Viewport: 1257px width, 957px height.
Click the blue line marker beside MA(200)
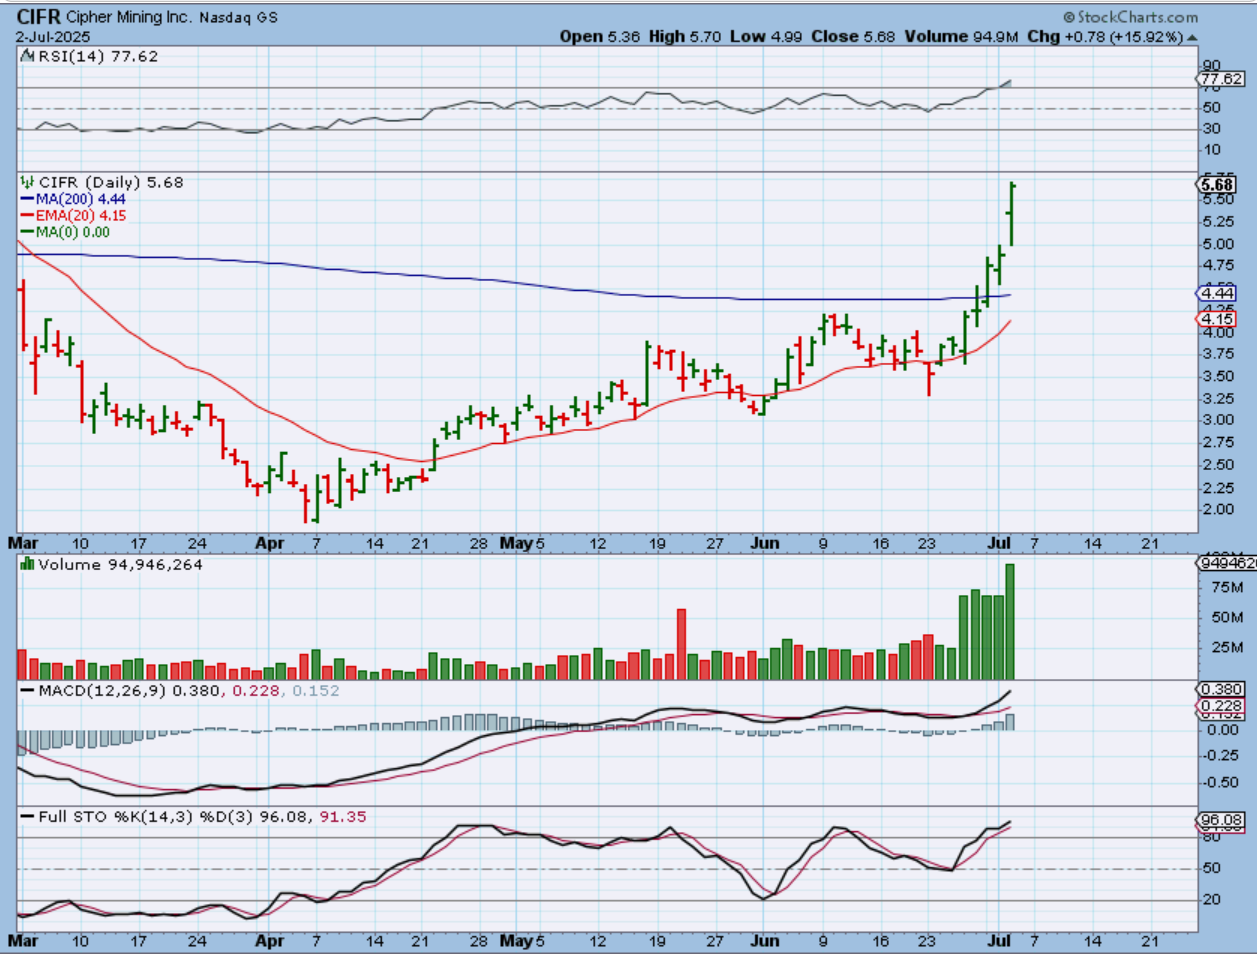coord(27,200)
